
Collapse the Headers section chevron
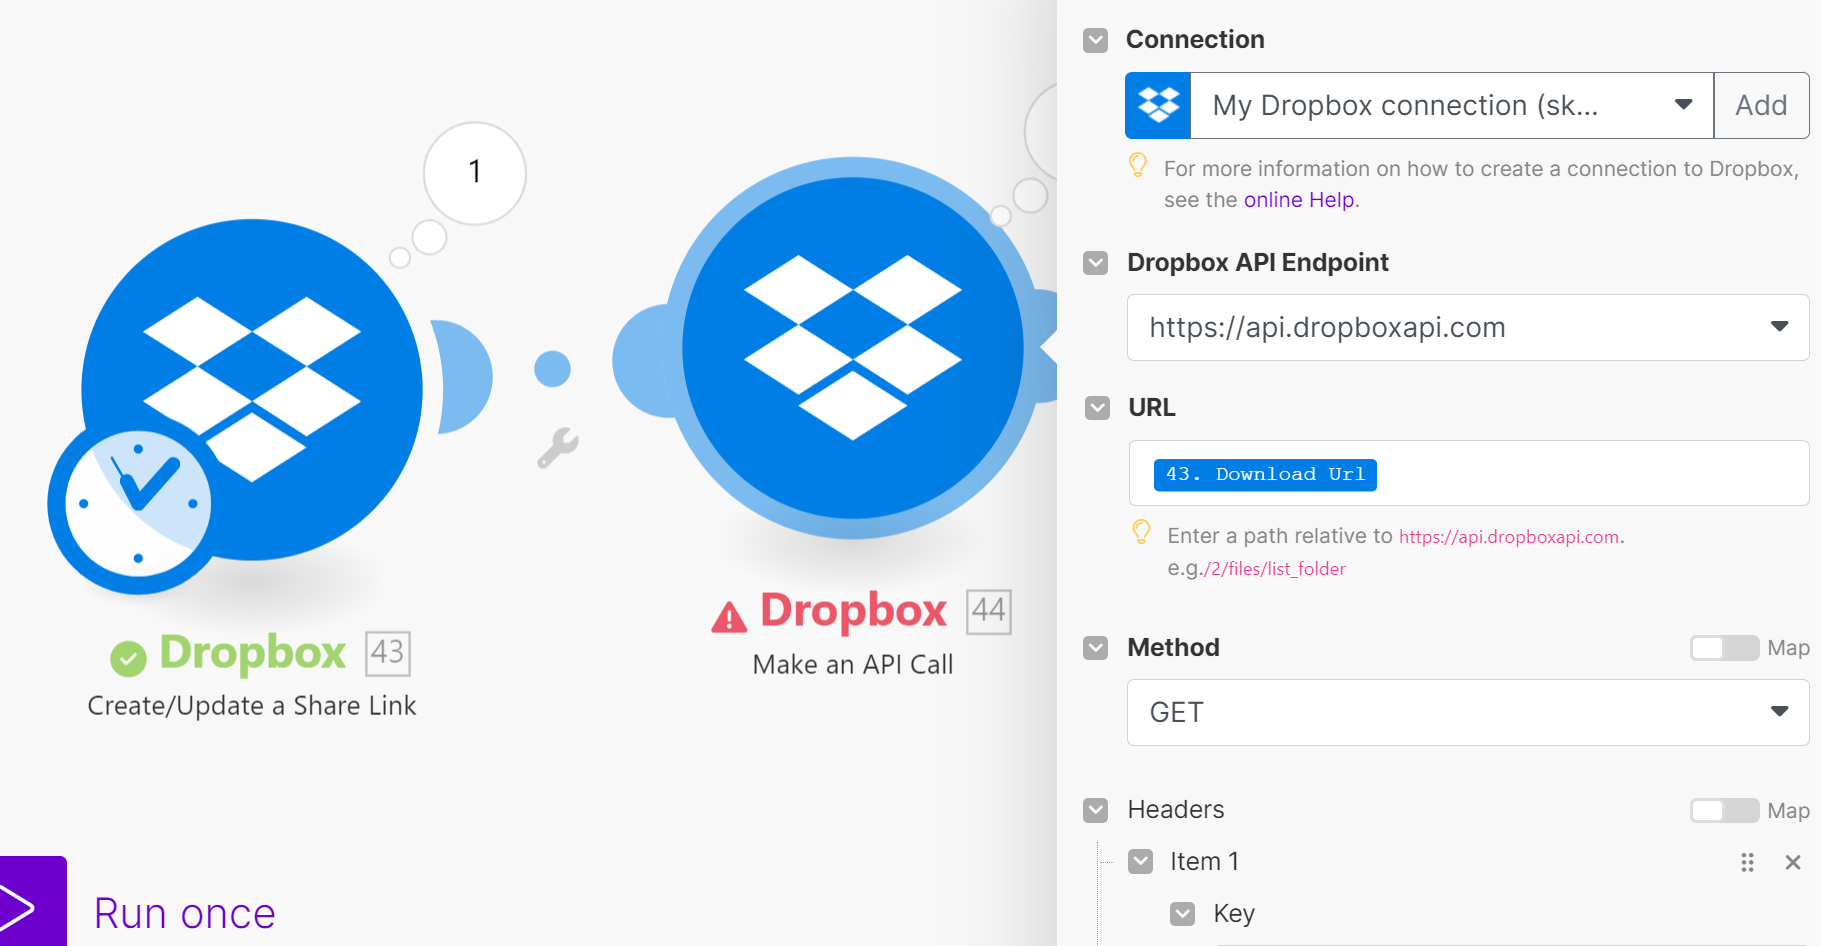coord(1096,810)
